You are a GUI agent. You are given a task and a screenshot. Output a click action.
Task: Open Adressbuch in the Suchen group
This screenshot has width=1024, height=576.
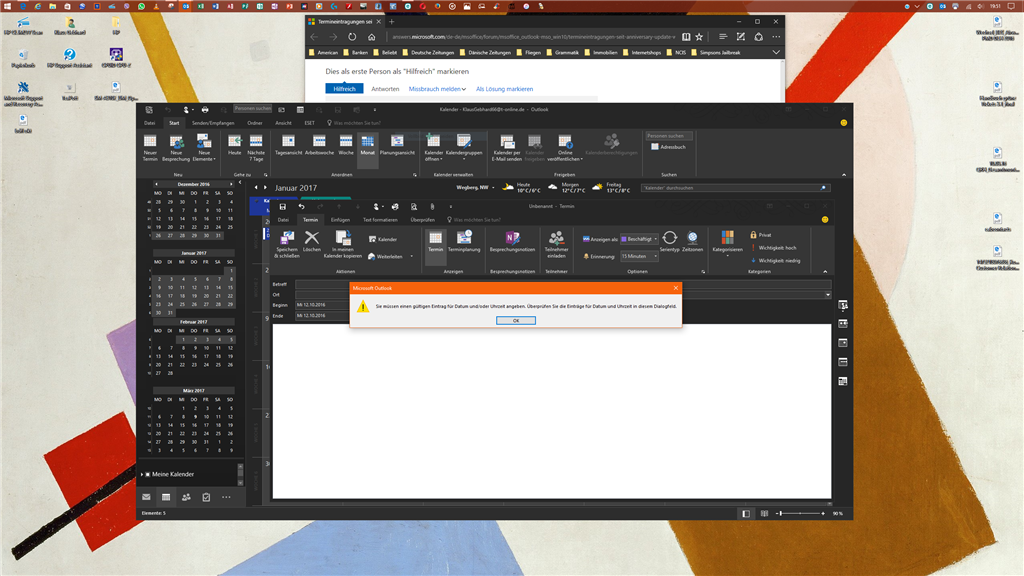tap(668, 147)
